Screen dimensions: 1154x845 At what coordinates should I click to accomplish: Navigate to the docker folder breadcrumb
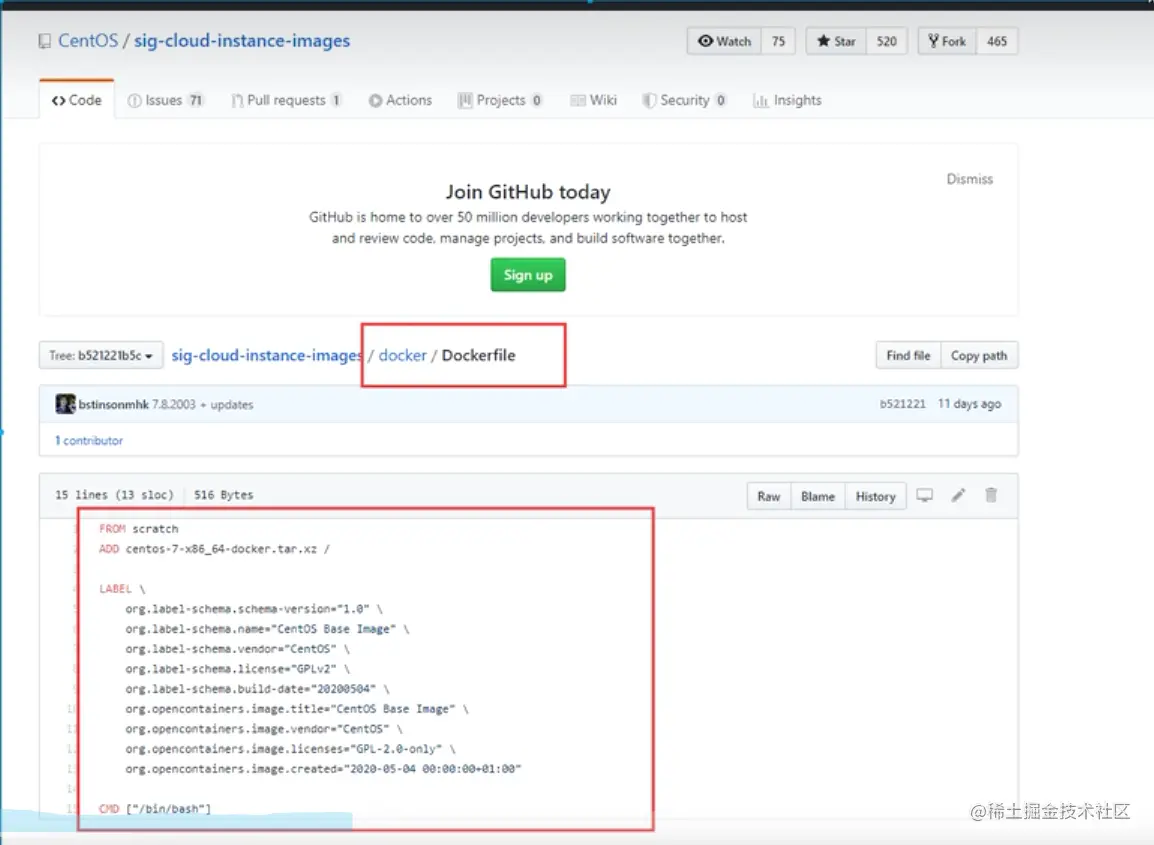[403, 356]
